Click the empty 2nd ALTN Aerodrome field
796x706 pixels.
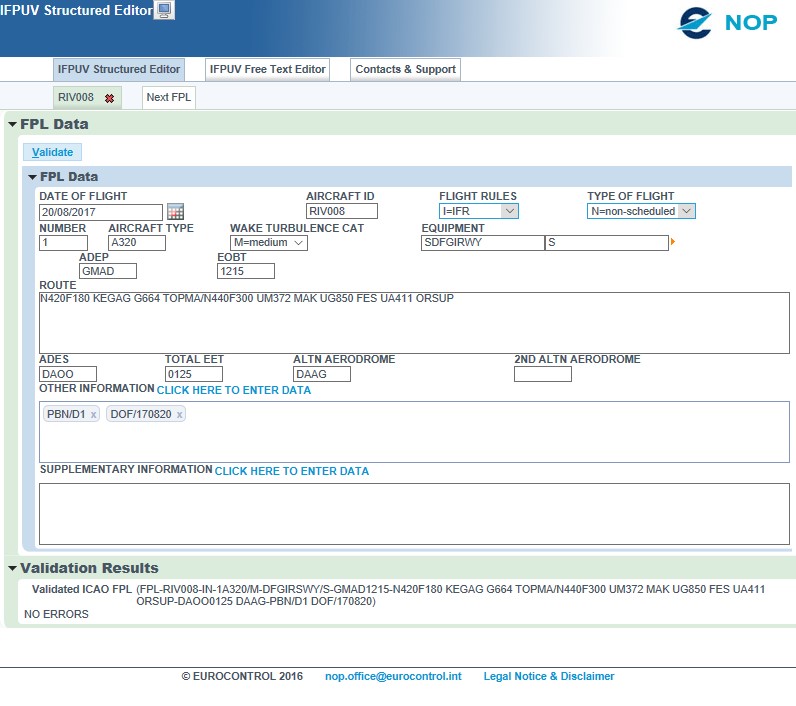click(x=543, y=374)
